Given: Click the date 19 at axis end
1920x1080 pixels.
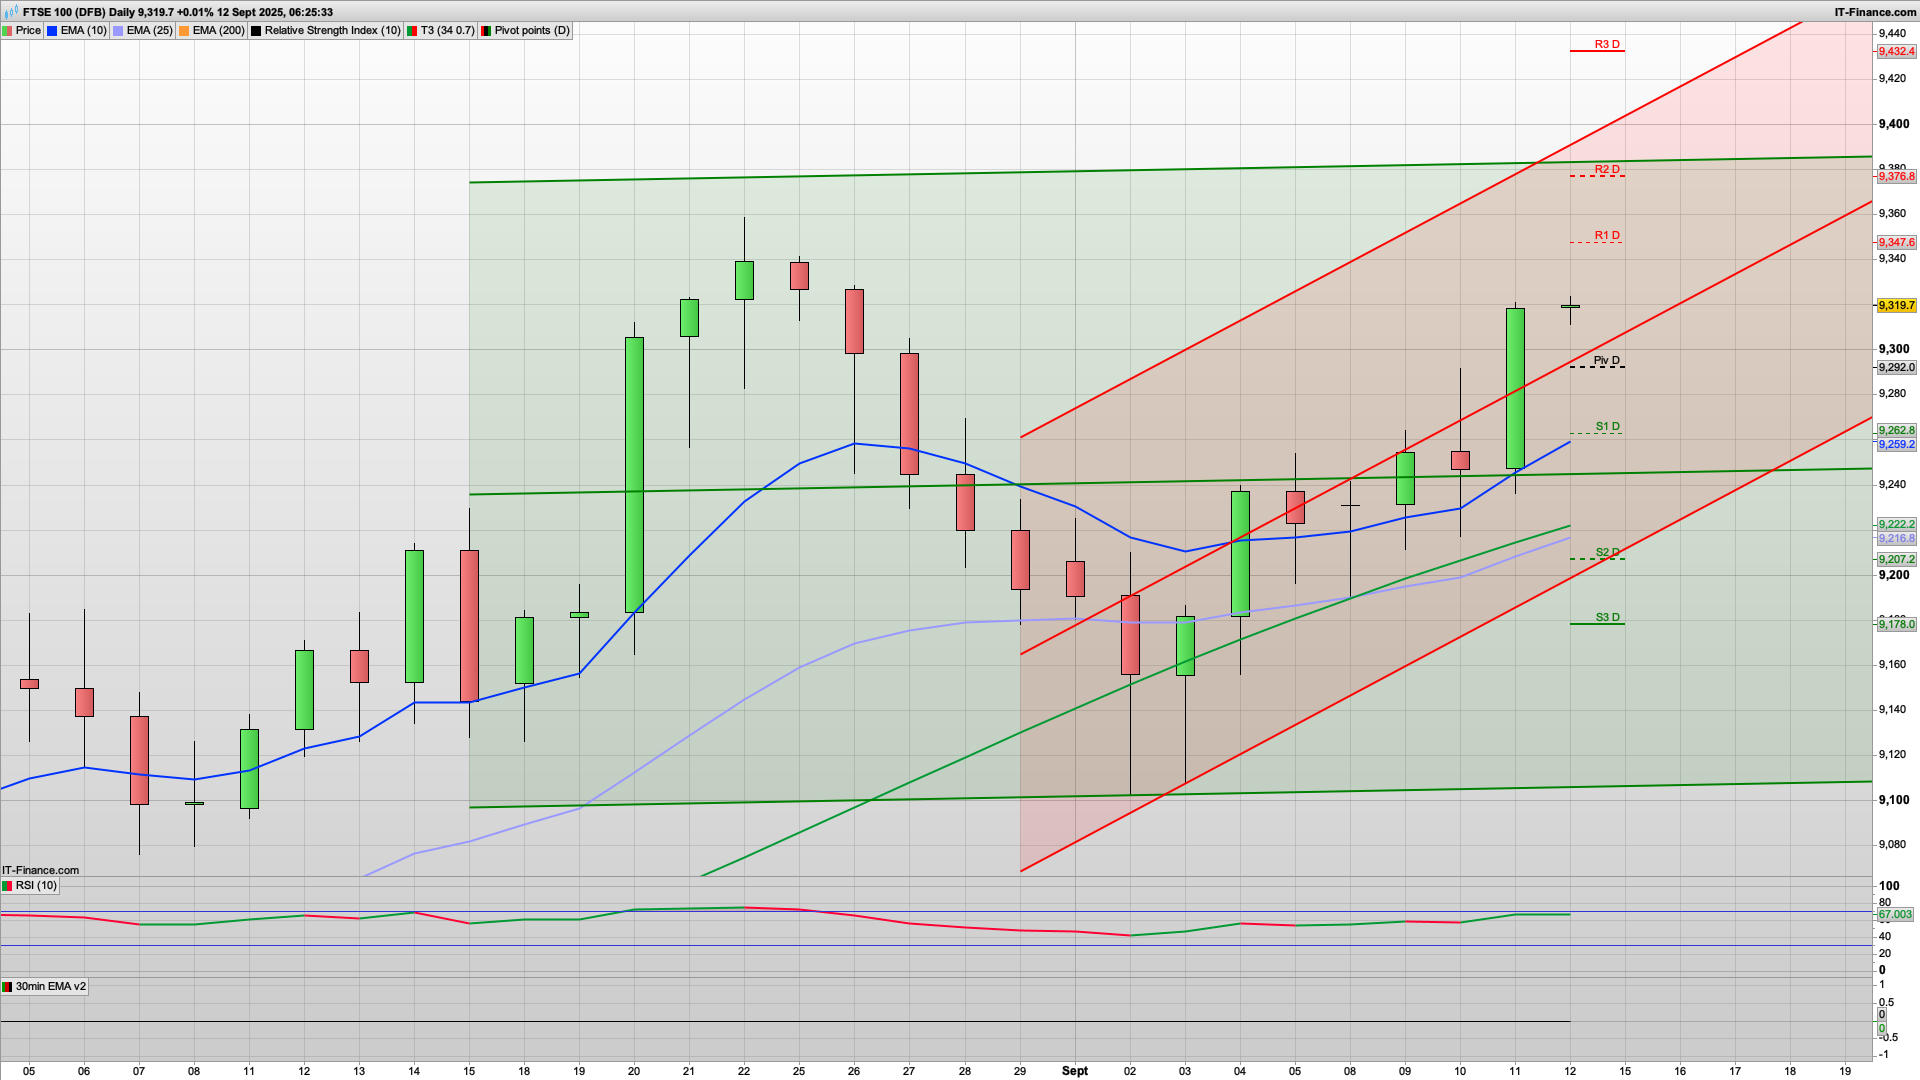Looking at the screenshot, I should tap(1845, 1071).
